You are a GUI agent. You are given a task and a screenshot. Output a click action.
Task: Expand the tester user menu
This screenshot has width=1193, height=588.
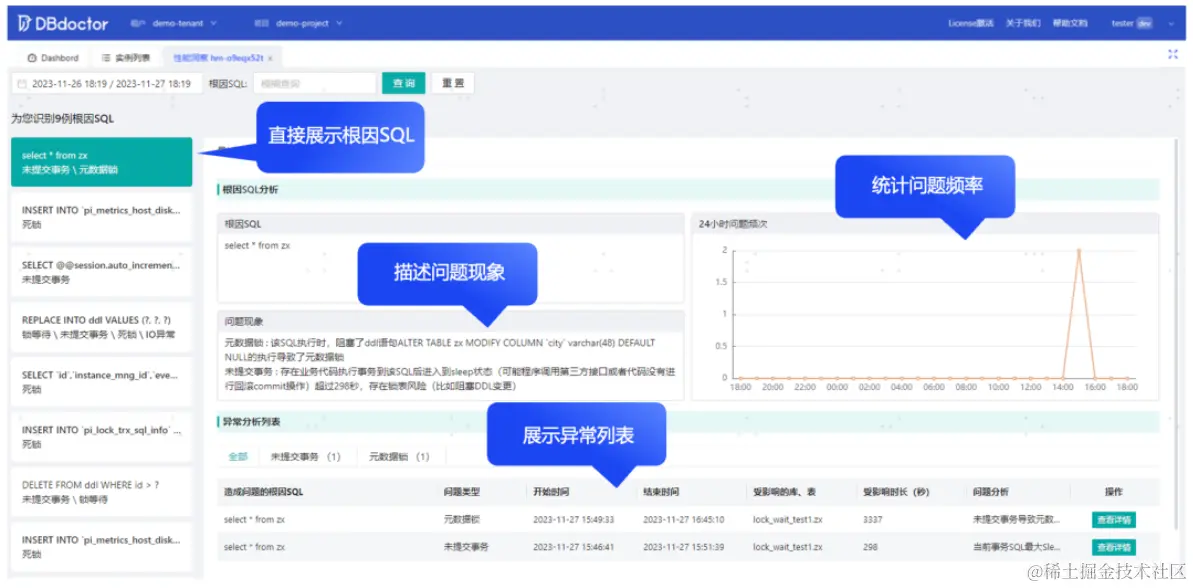tap(1143, 24)
